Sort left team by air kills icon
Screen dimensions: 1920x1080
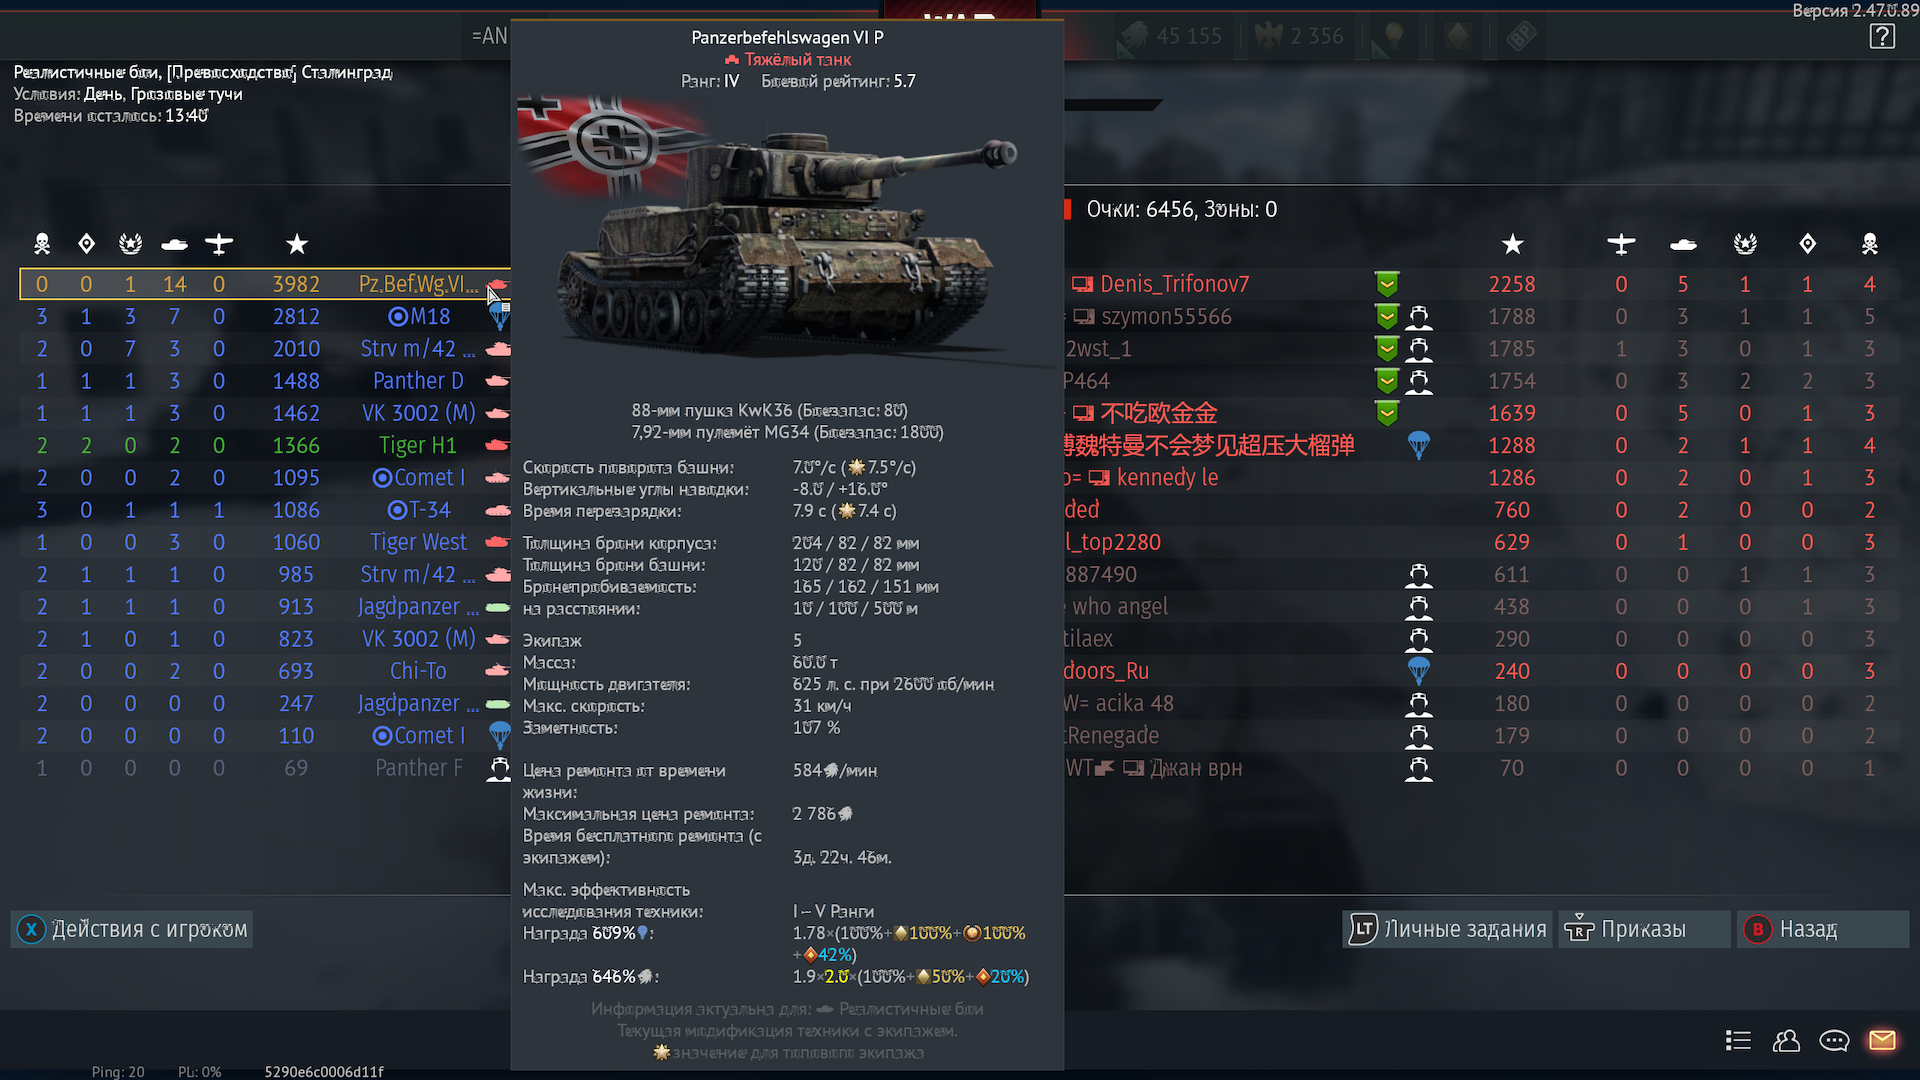tap(219, 244)
